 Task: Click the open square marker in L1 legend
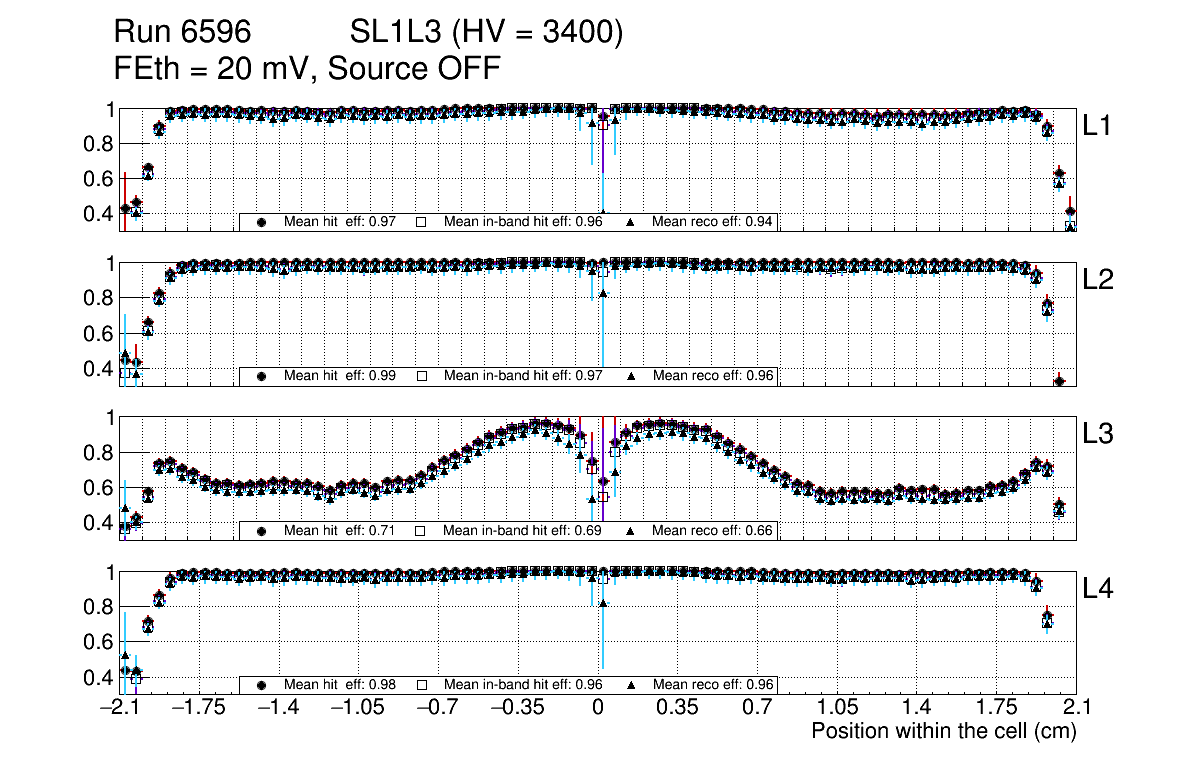(x=421, y=222)
